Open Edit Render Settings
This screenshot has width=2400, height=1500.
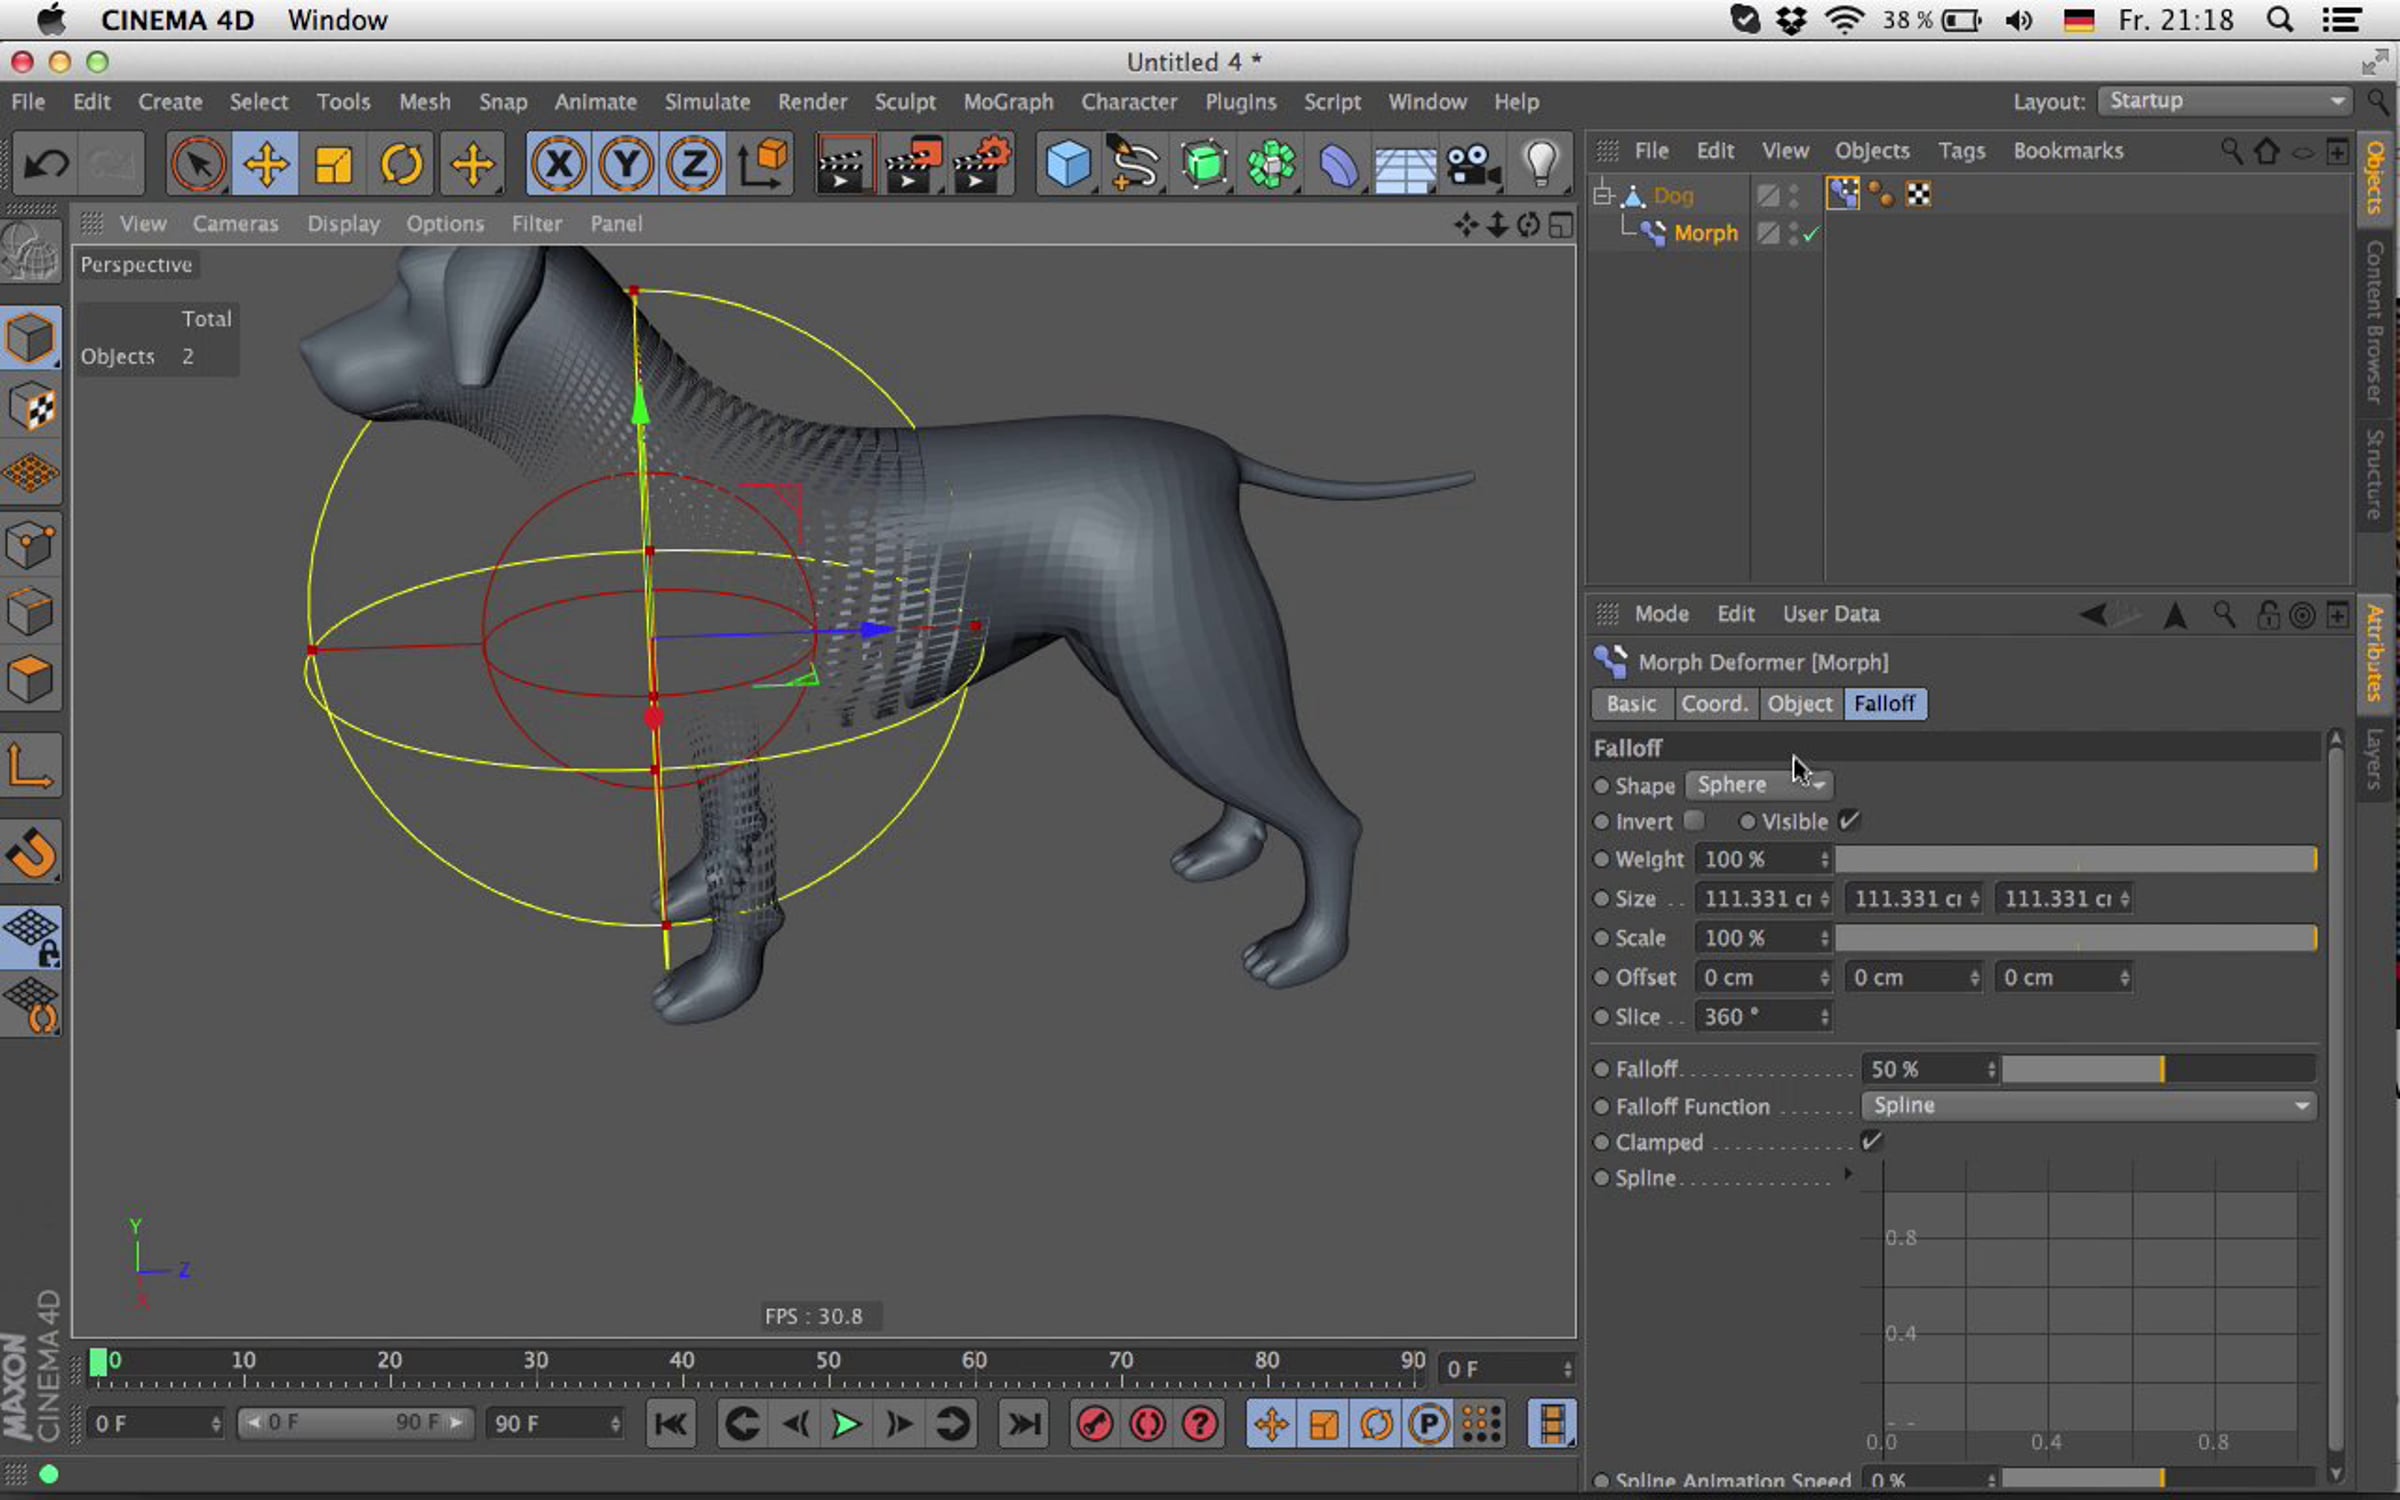coord(982,163)
